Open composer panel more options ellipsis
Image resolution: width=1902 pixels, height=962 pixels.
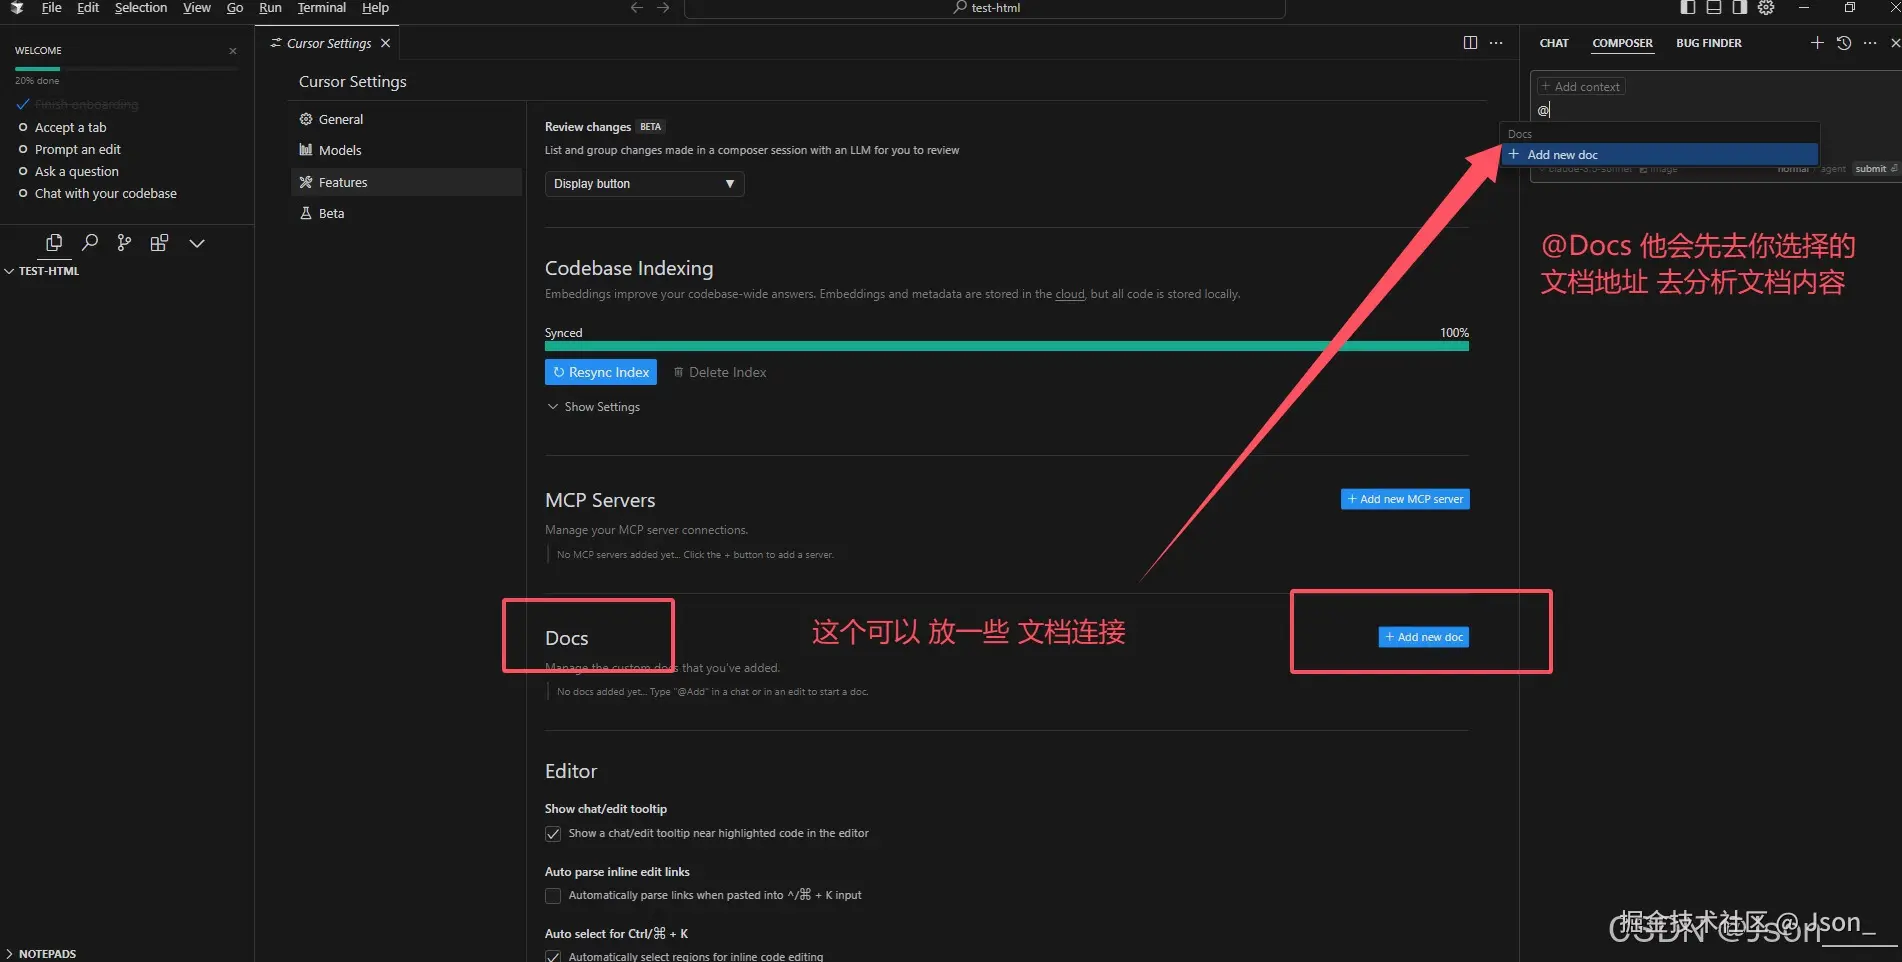[1870, 43]
